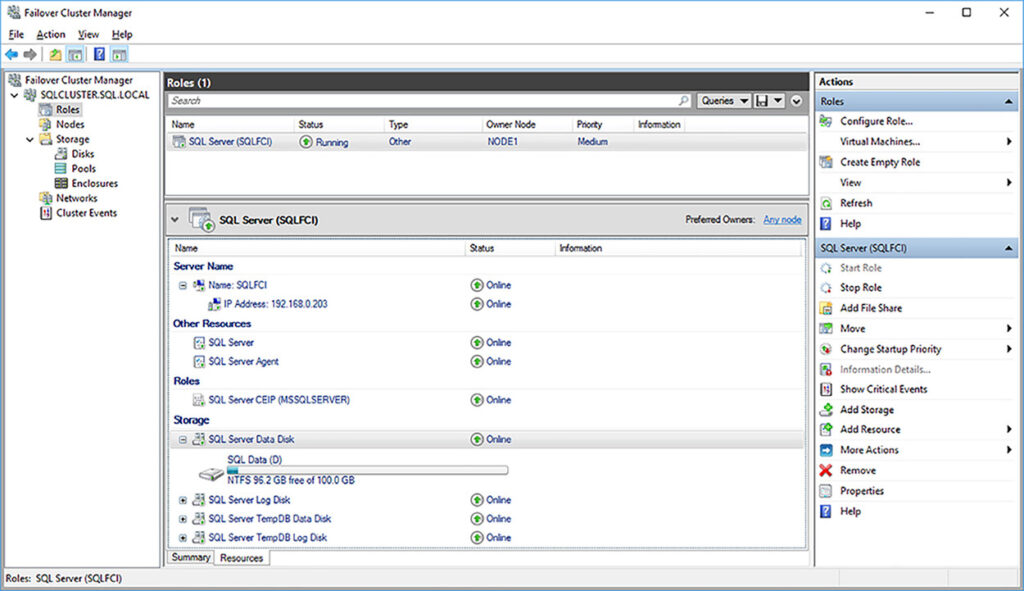1024x591 pixels.
Task: Click the Create Empty Role icon
Action: 826,162
